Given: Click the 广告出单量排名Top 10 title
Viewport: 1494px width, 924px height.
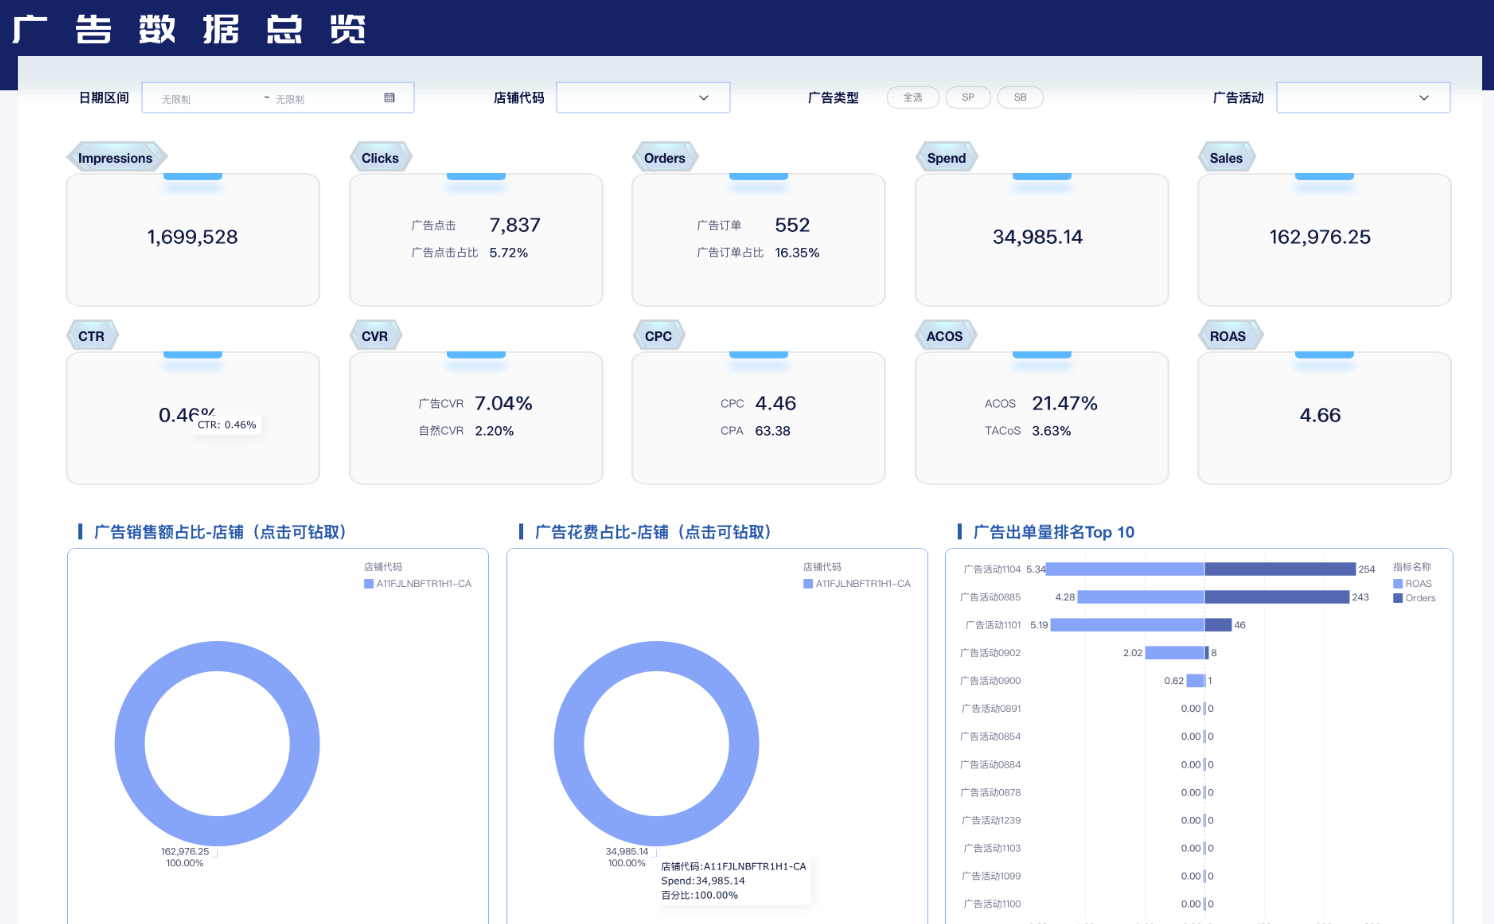Looking at the screenshot, I should click(1053, 532).
